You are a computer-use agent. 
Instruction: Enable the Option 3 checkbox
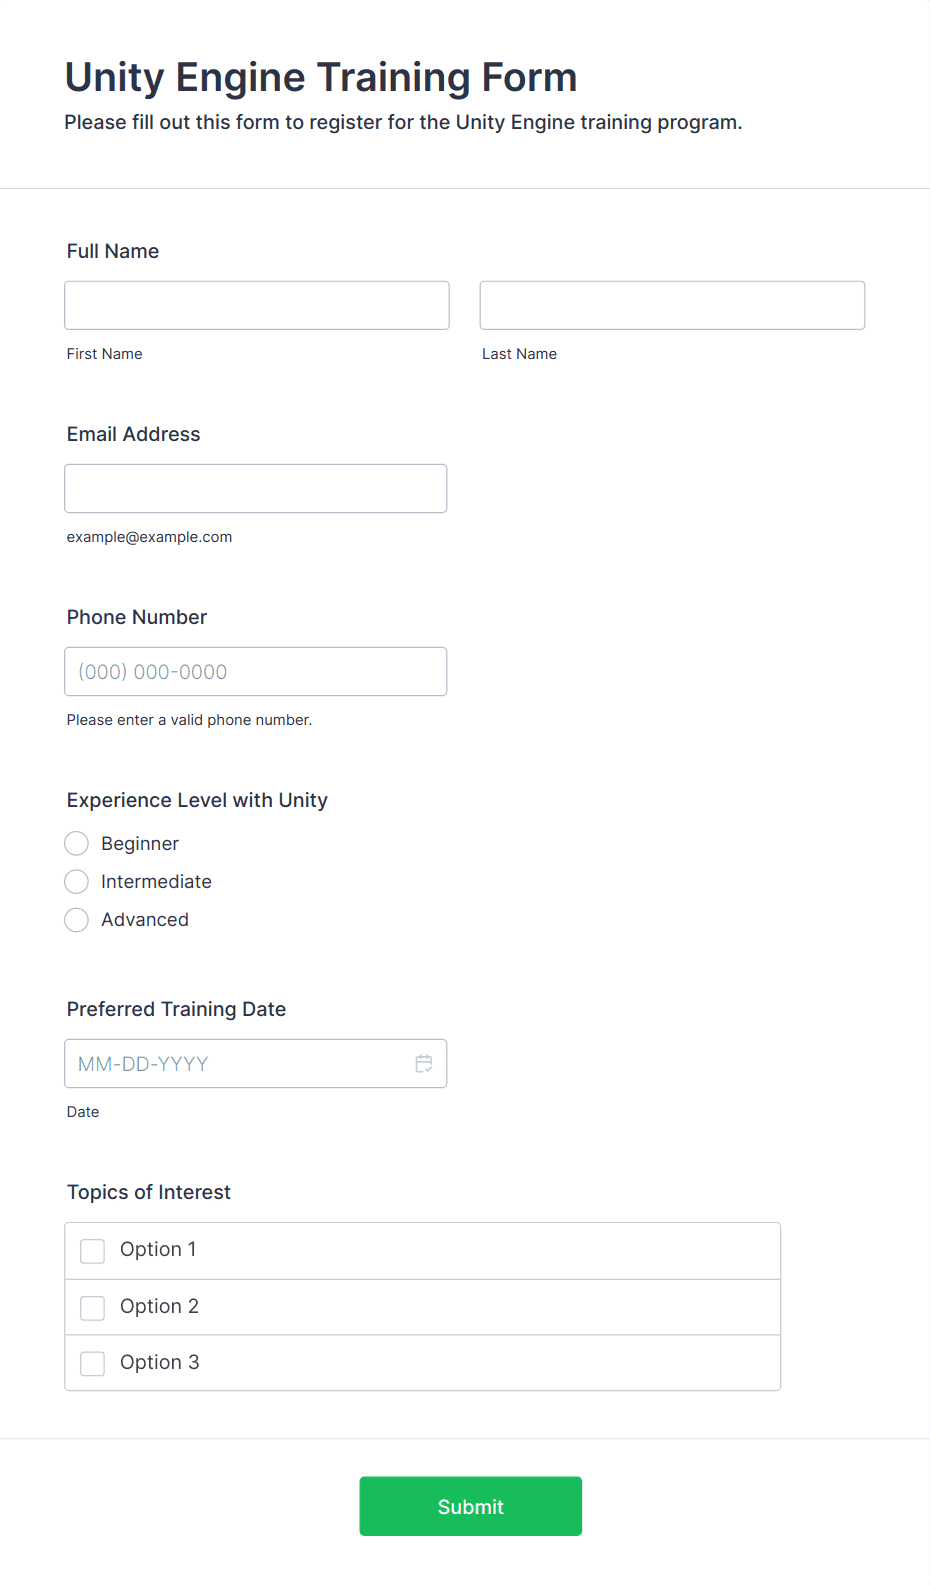click(93, 1364)
